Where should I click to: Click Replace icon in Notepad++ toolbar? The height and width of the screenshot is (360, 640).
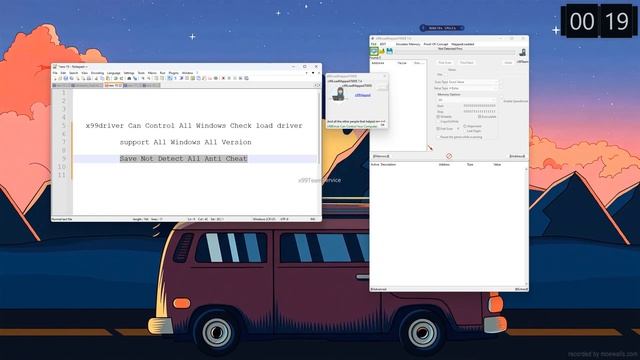pyautogui.click(x=135, y=78)
